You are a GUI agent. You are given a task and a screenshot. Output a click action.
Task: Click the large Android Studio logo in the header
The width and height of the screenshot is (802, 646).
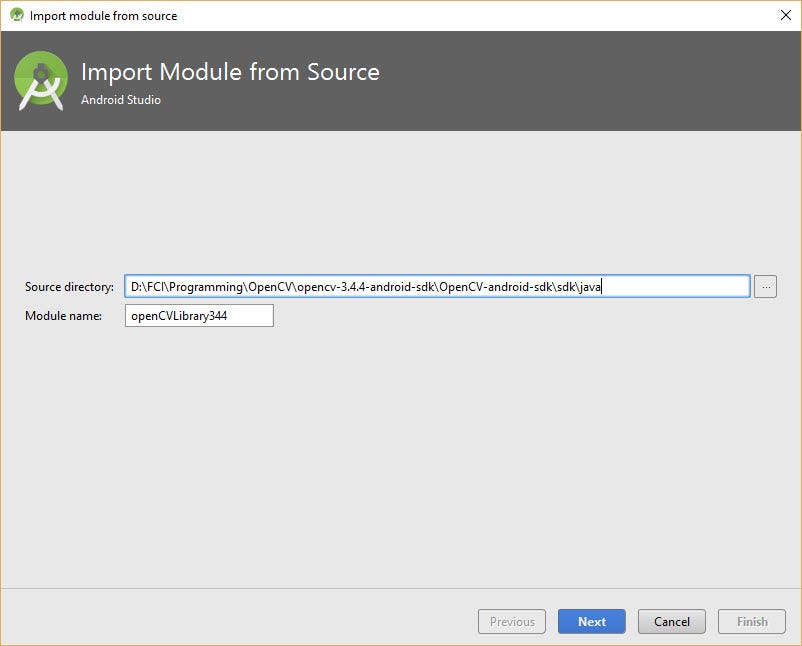point(41,81)
